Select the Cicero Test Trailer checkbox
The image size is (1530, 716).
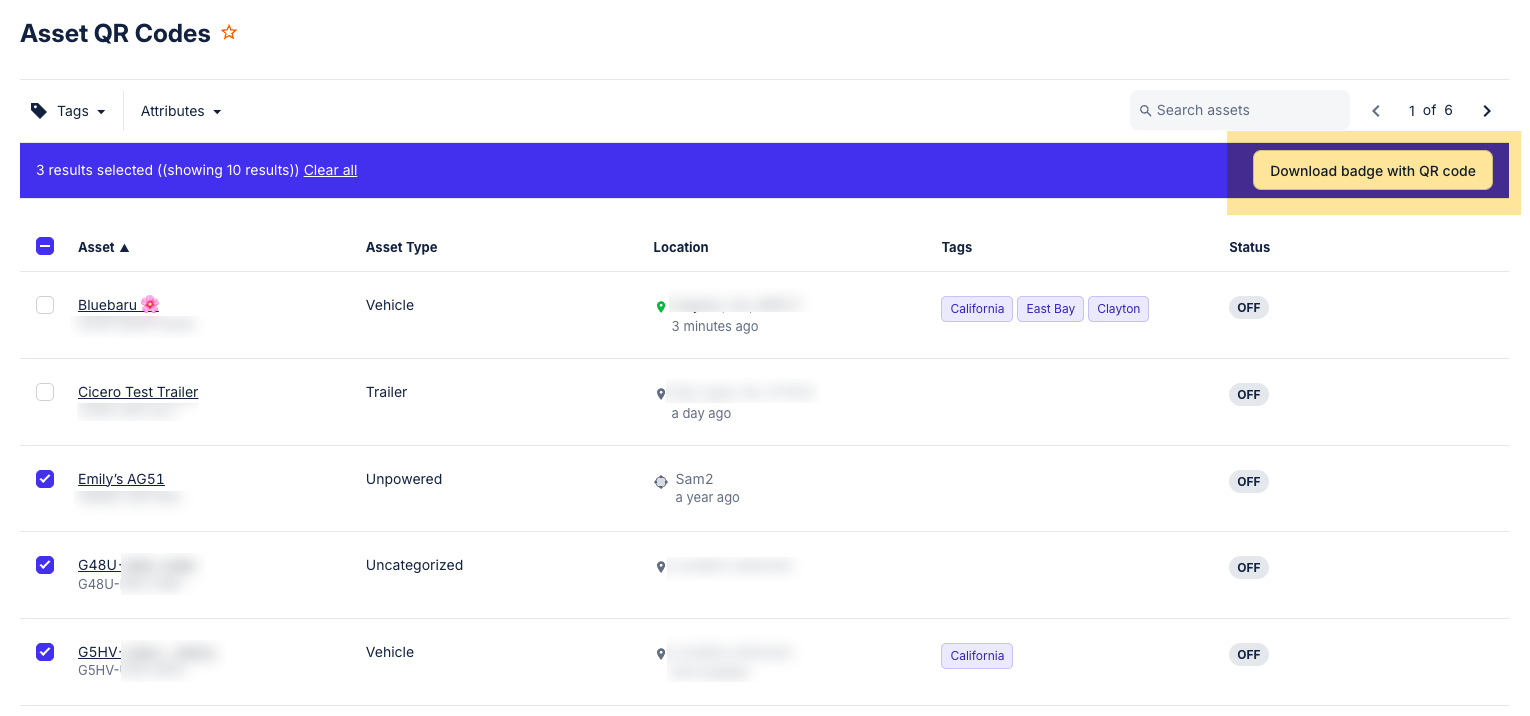click(45, 392)
